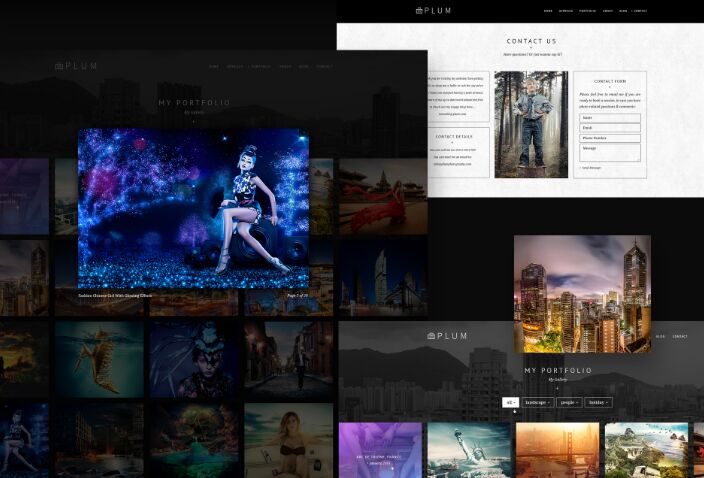The height and width of the screenshot is (478, 704).
Task: Open BLOG in the lower portfolio page menu
Action: click(660, 336)
